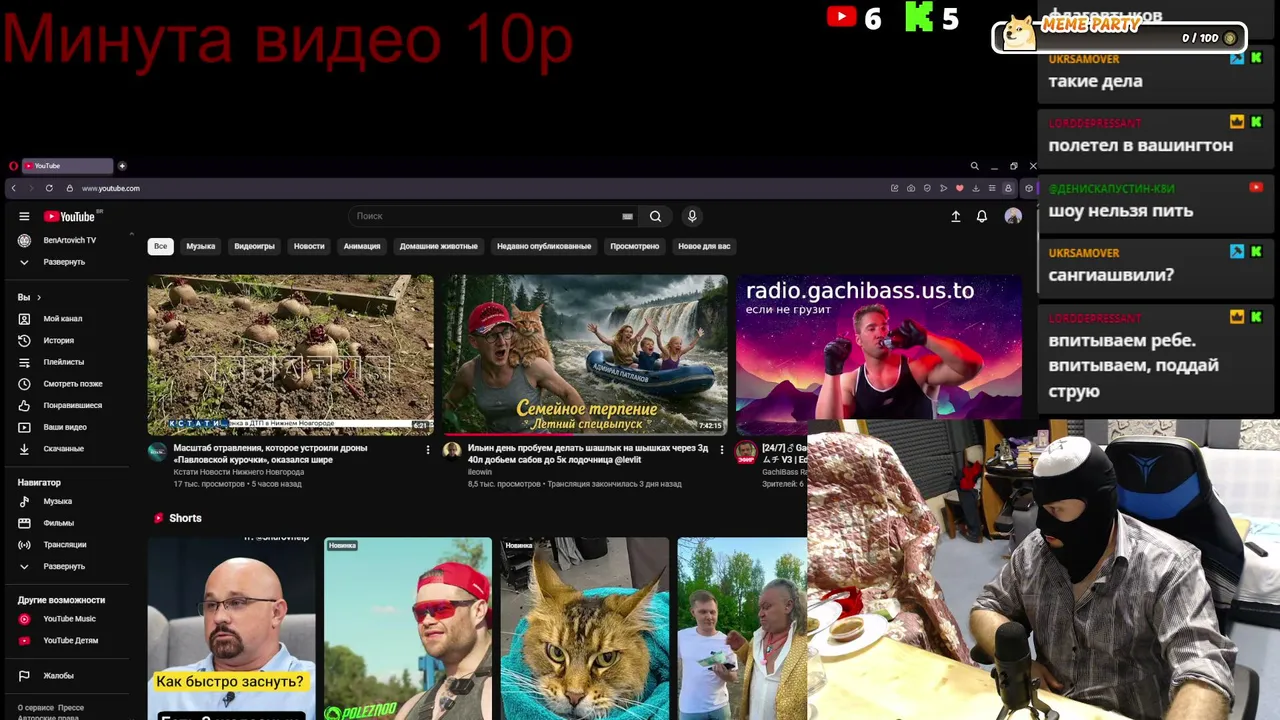The height and width of the screenshot is (720, 1280).
Task: Click the heart bookmark icon in address bar
Action: pos(959,188)
